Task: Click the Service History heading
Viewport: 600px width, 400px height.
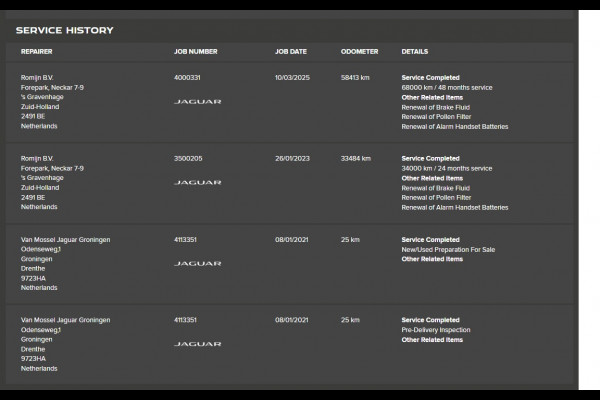Action: 64,30
